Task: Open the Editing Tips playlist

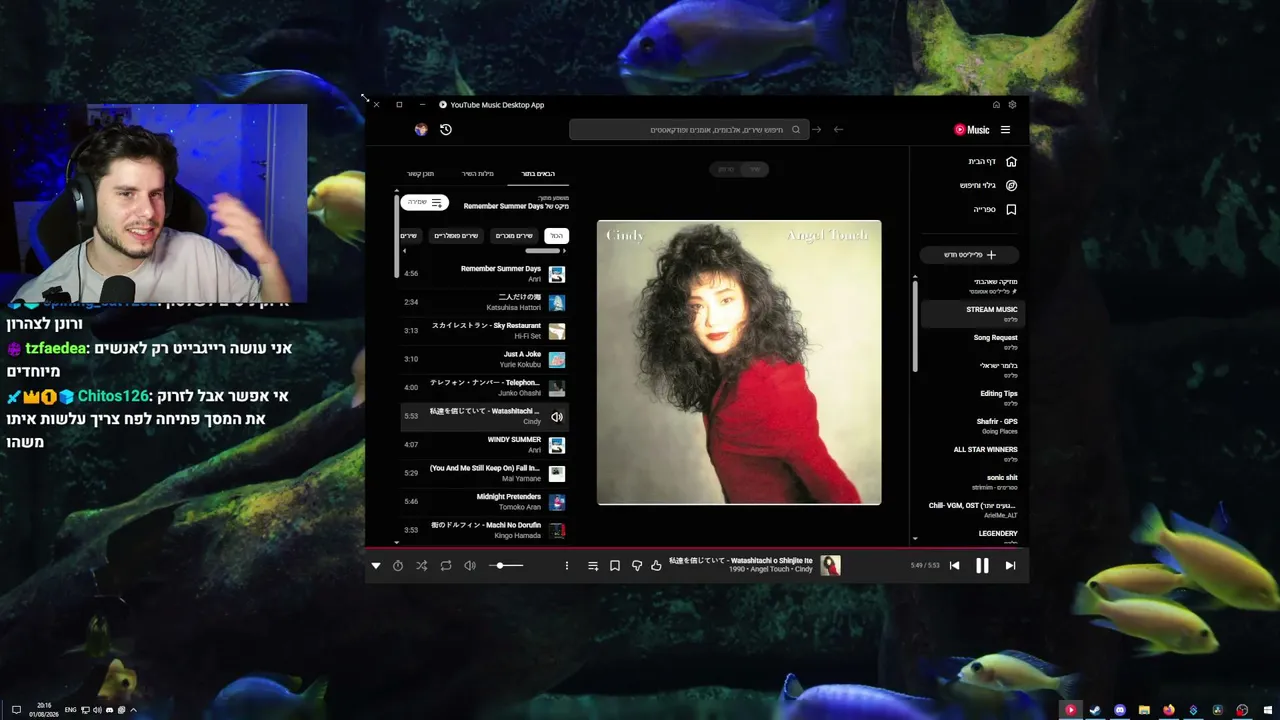Action: pyautogui.click(x=972, y=397)
